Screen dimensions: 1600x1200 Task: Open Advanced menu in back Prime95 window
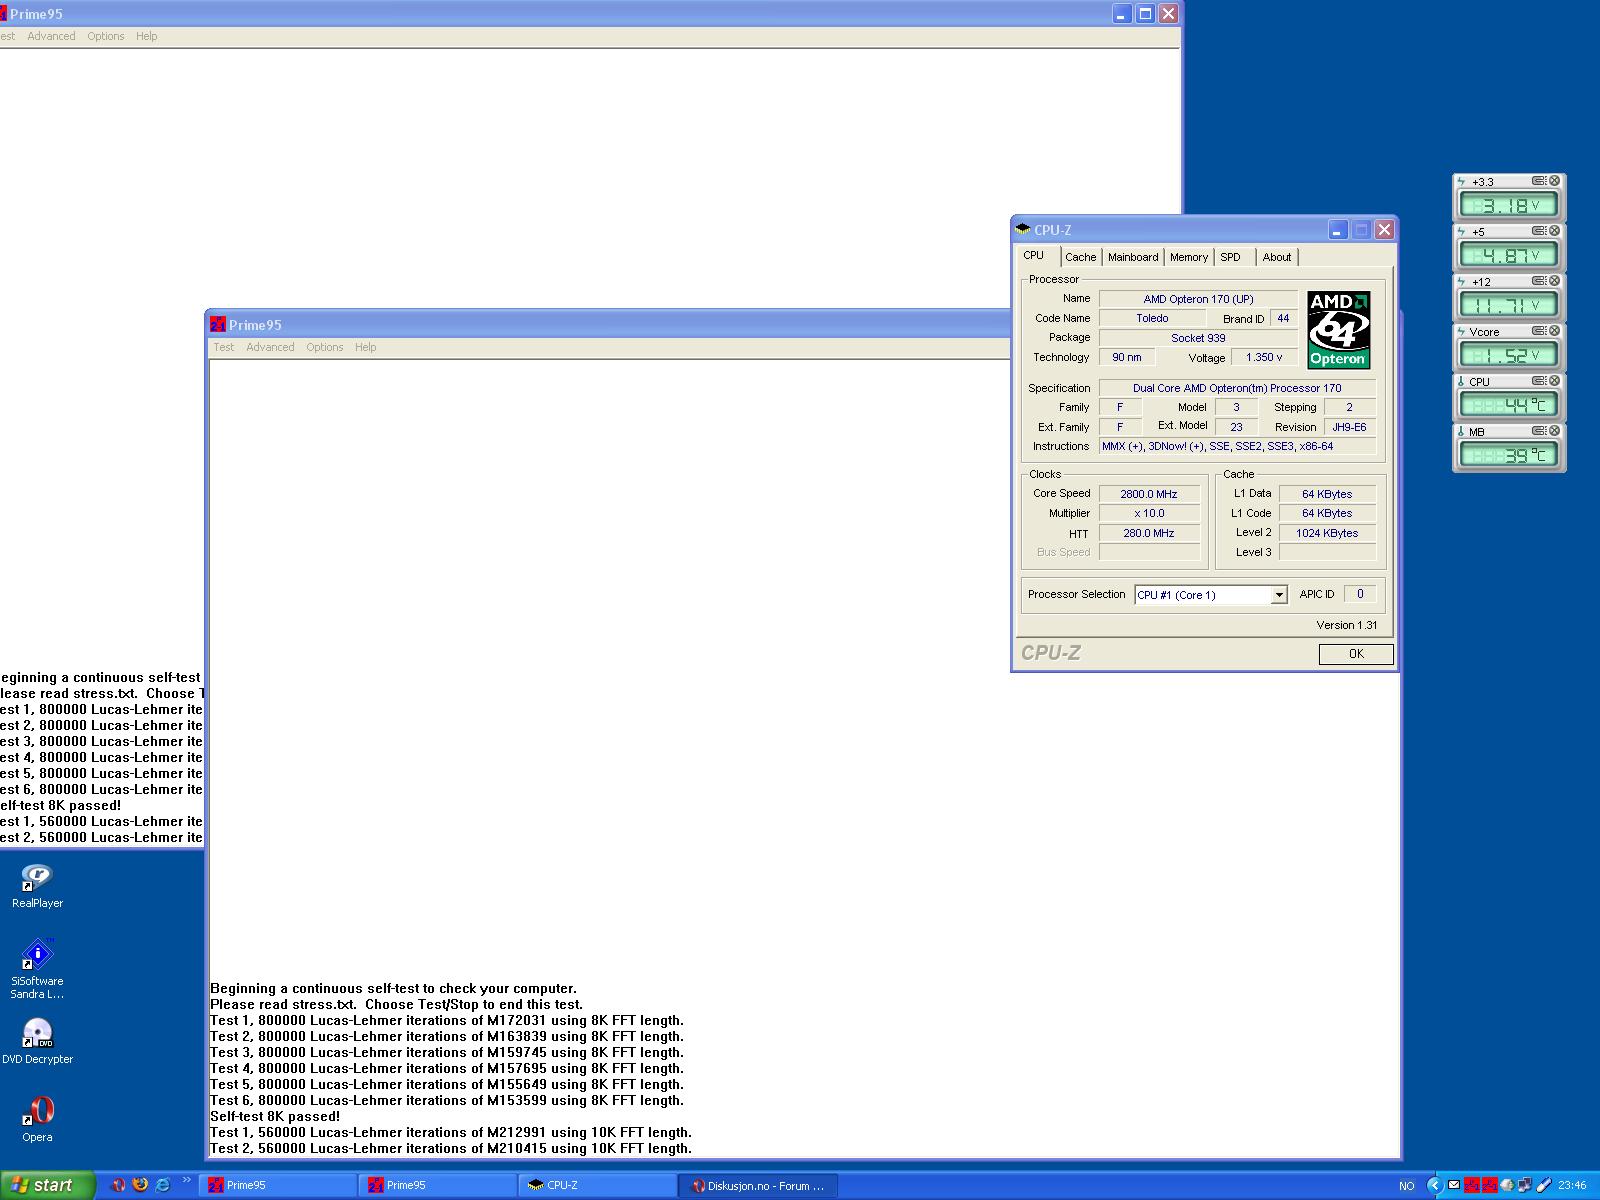(x=51, y=36)
